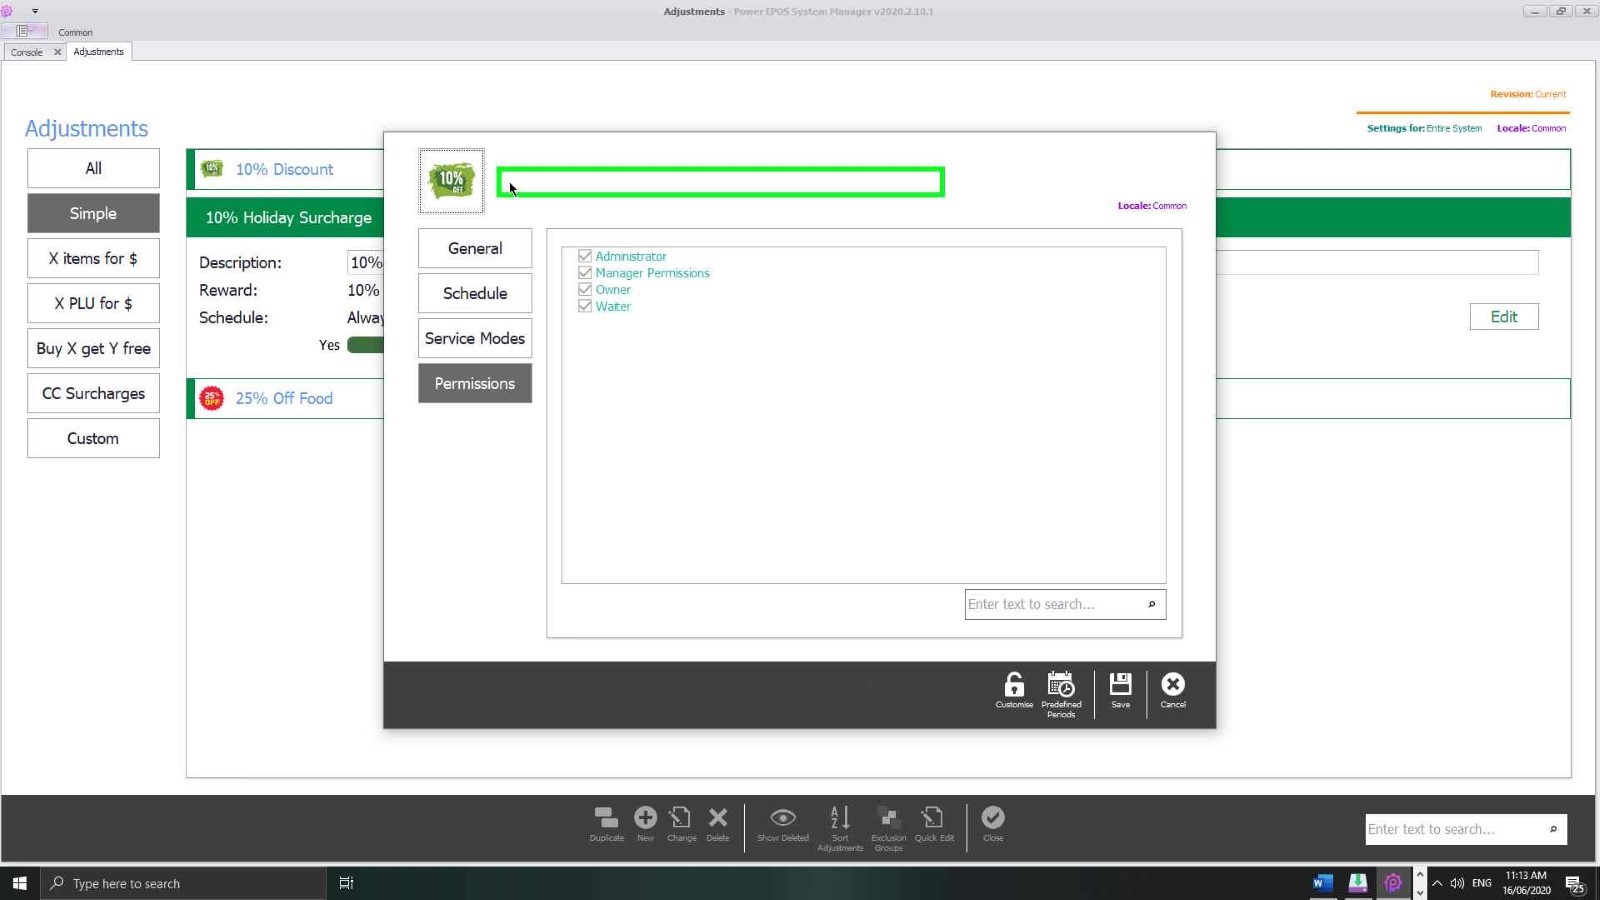
Task: Toggle the Manager Permissions checkbox
Action: point(585,273)
